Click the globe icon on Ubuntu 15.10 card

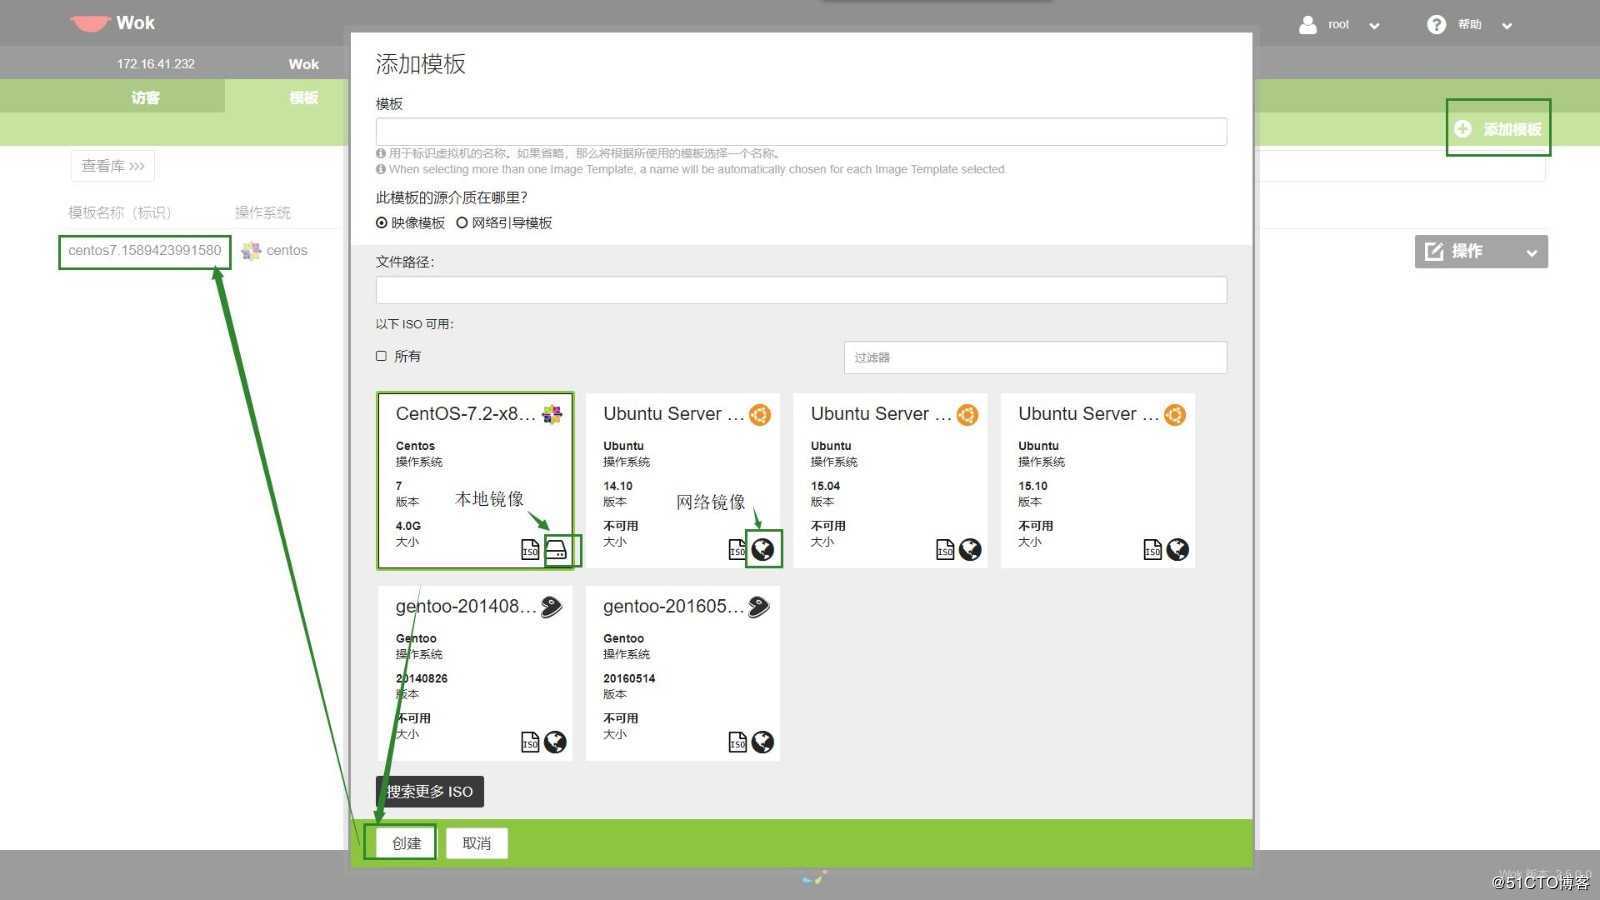tap(1178, 549)
